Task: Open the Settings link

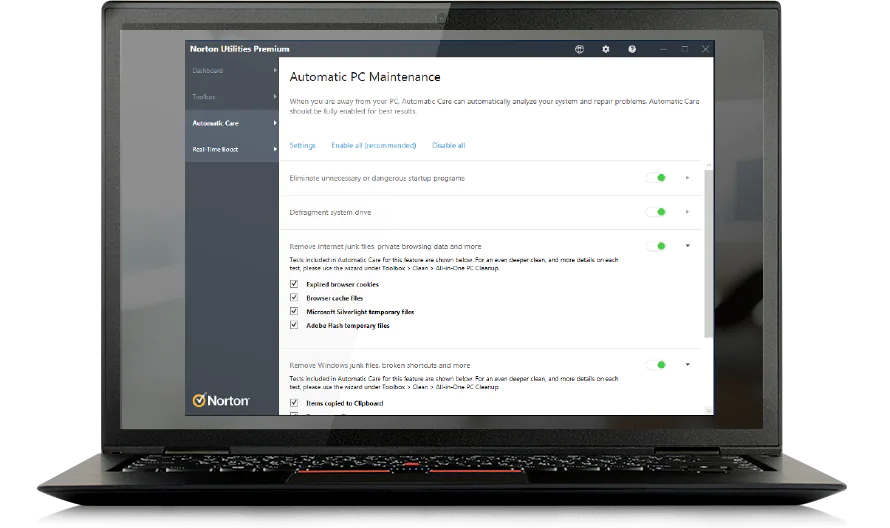Action: pyautogui.click(x=302, y=145)
